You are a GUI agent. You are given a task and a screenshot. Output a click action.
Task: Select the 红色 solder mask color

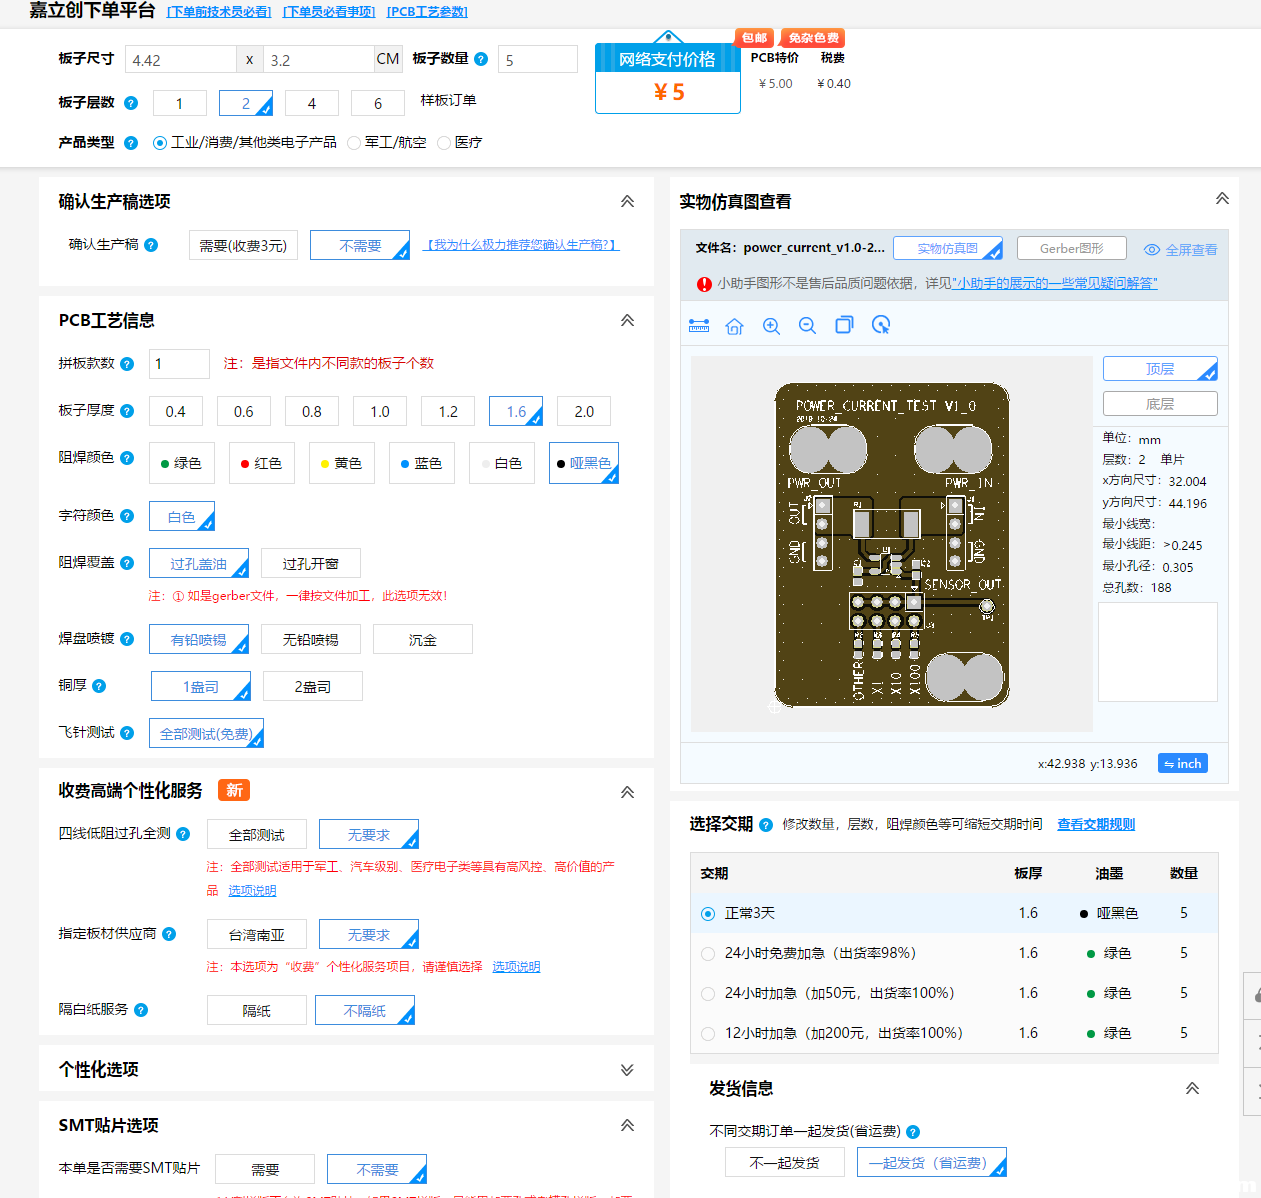pyautogui.click(x=261, y=462)
